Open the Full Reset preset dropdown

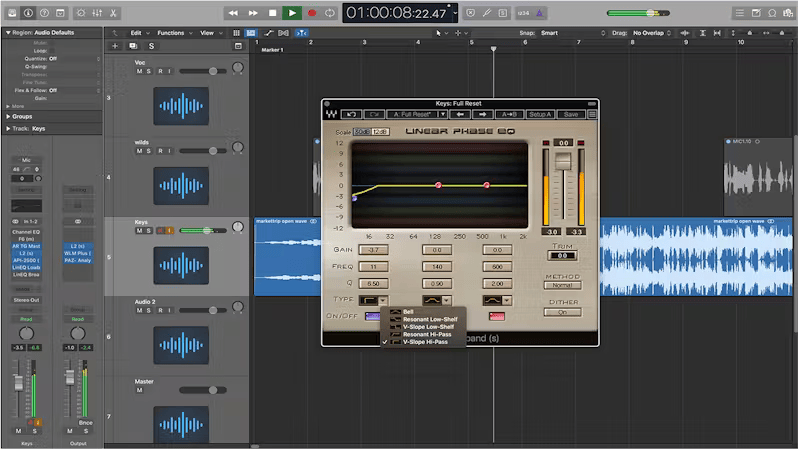(x=443, y=115)
